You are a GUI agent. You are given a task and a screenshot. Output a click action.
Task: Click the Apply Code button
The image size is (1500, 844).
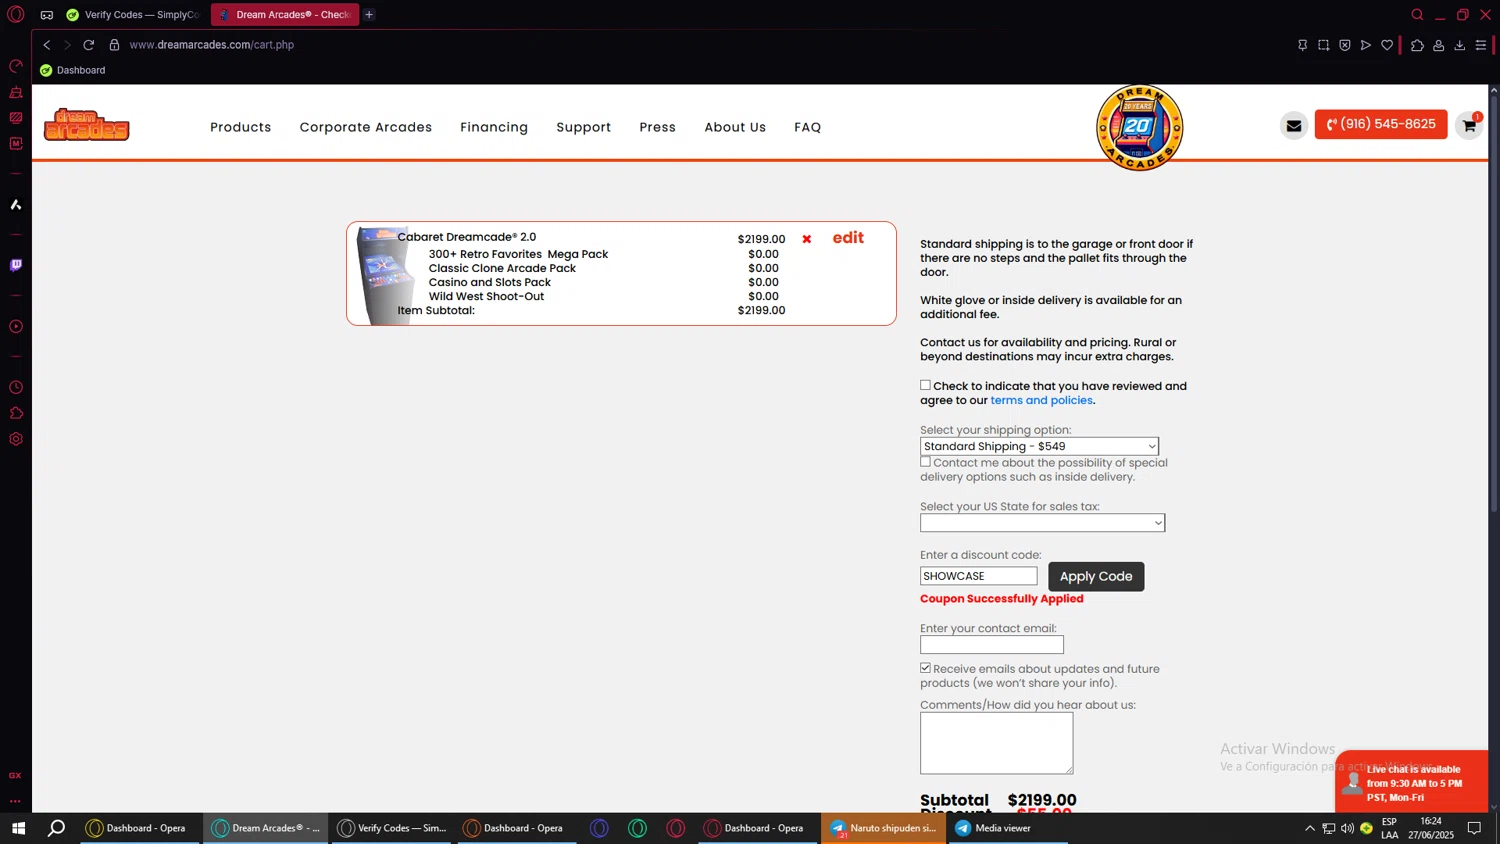[x=1096, y=576]
